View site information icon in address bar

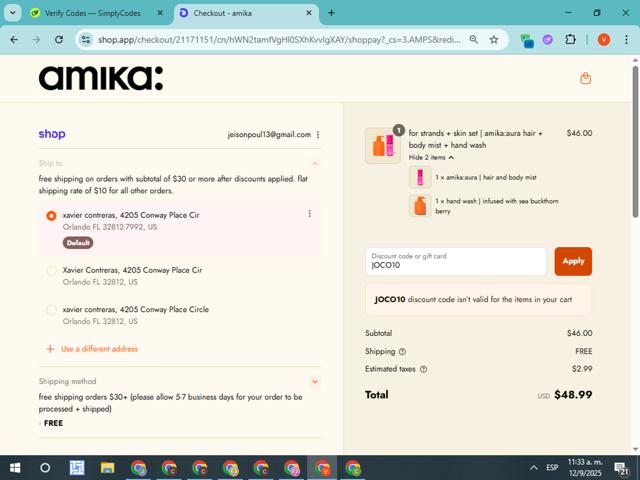(86, 40)
